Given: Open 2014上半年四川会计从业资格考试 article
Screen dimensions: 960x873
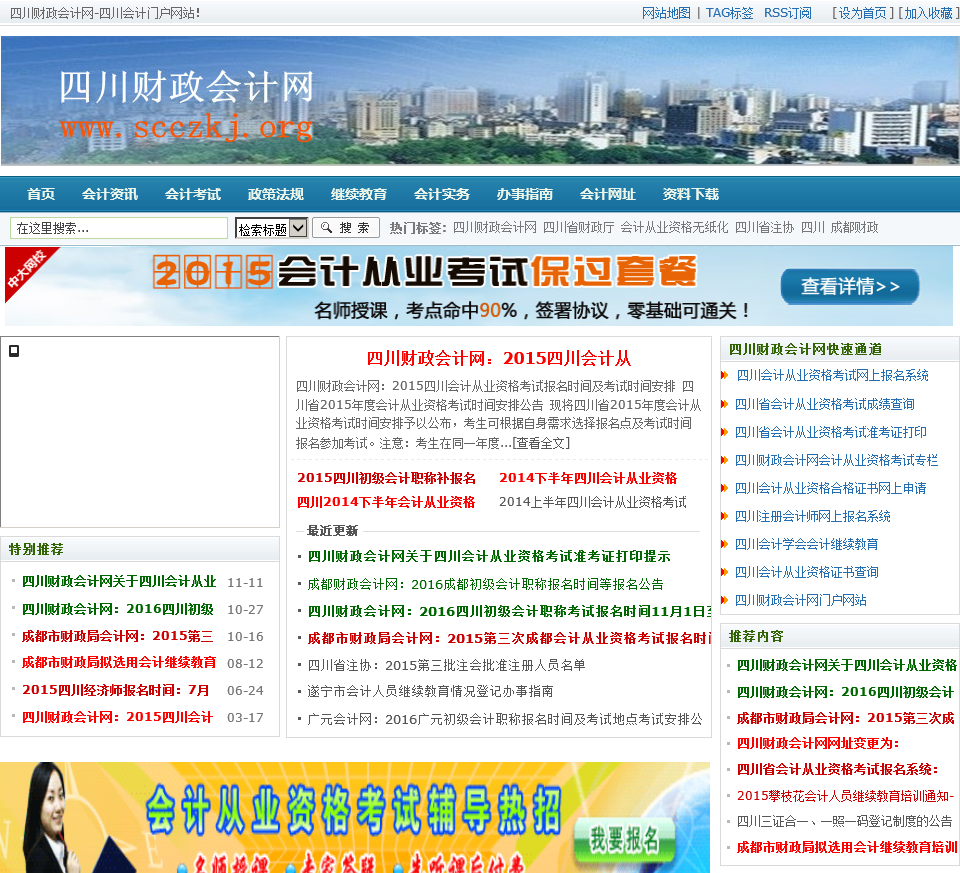Looking at the screenshot, I should pos(593,502).
